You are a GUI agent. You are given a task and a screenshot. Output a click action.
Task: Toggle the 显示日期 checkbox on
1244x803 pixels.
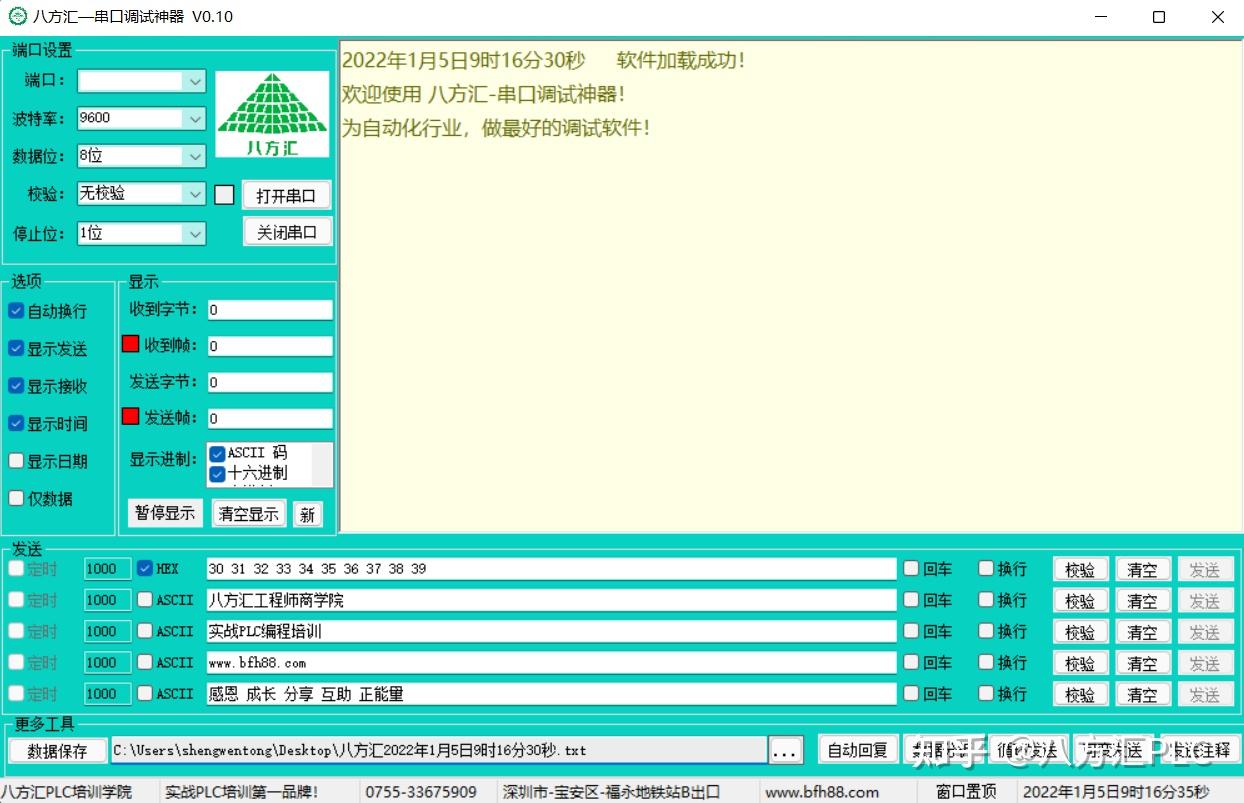[x=15, y=461]
